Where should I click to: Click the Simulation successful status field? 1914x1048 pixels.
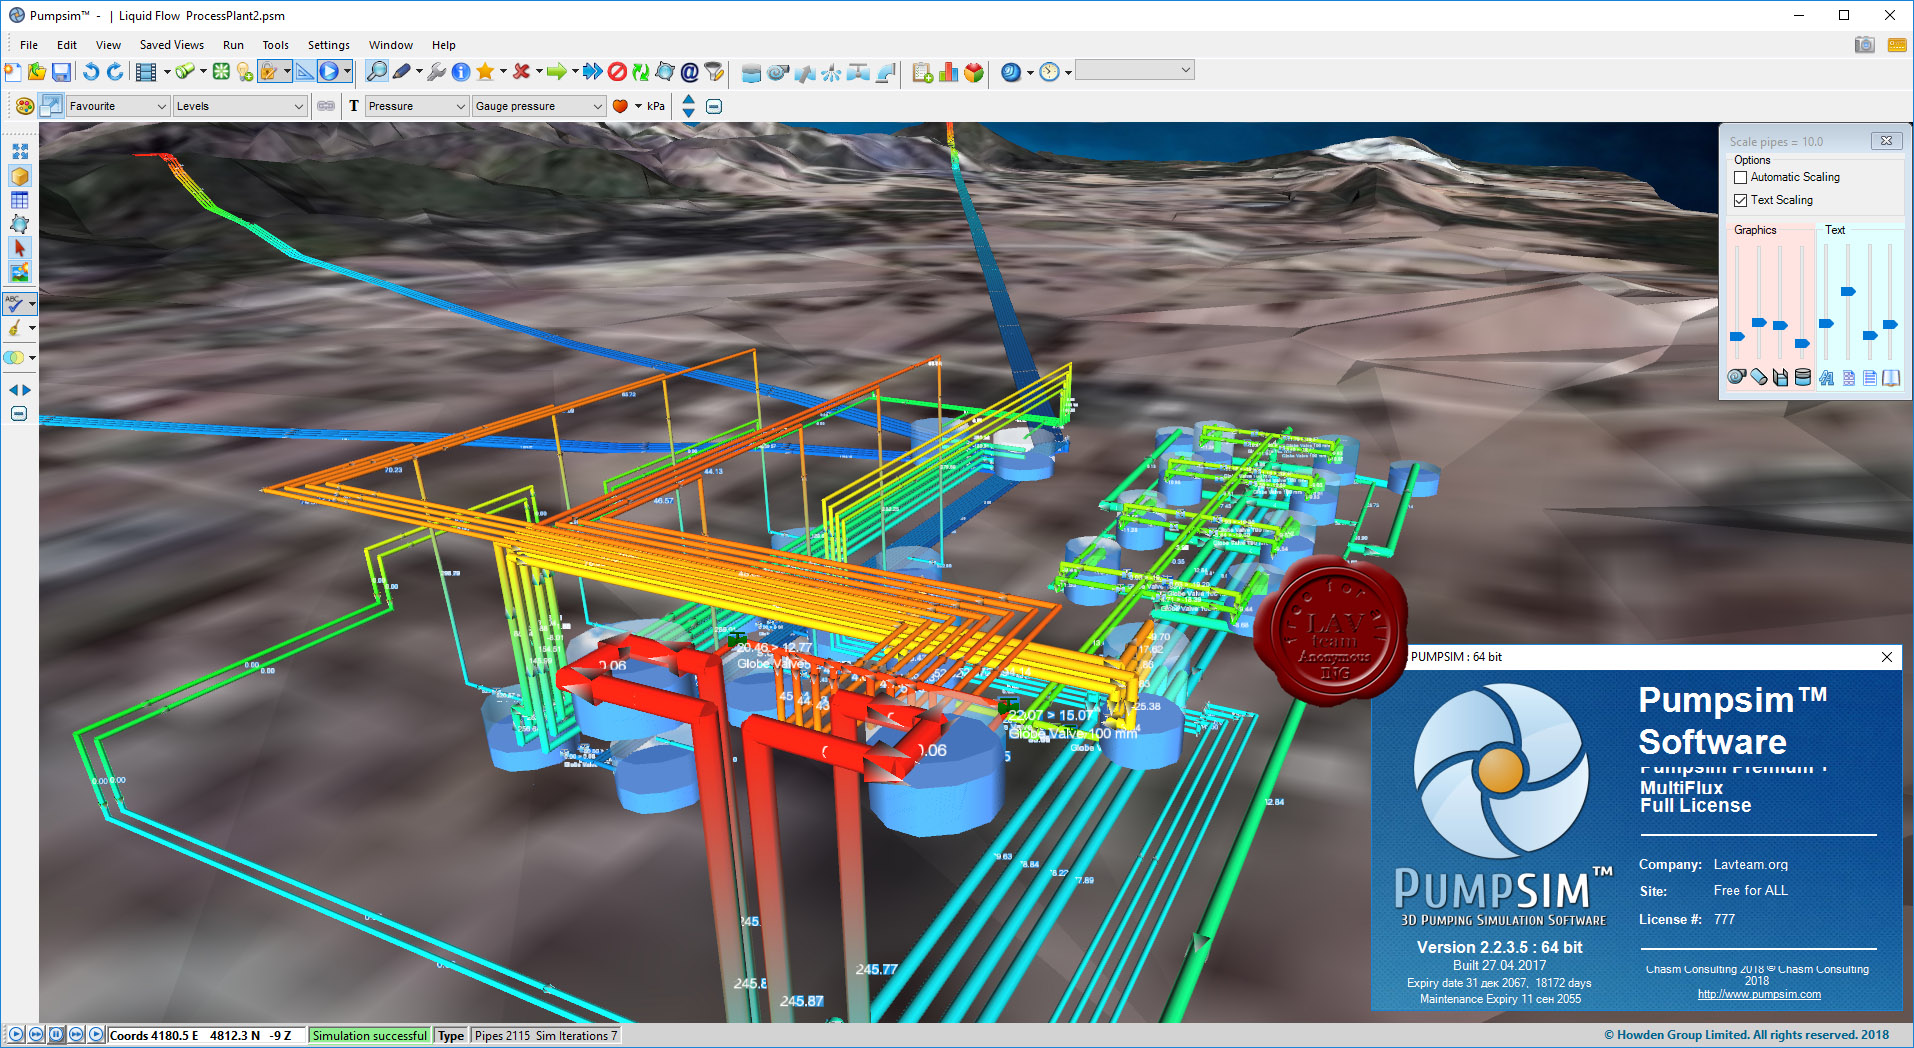coord(370,1035)
